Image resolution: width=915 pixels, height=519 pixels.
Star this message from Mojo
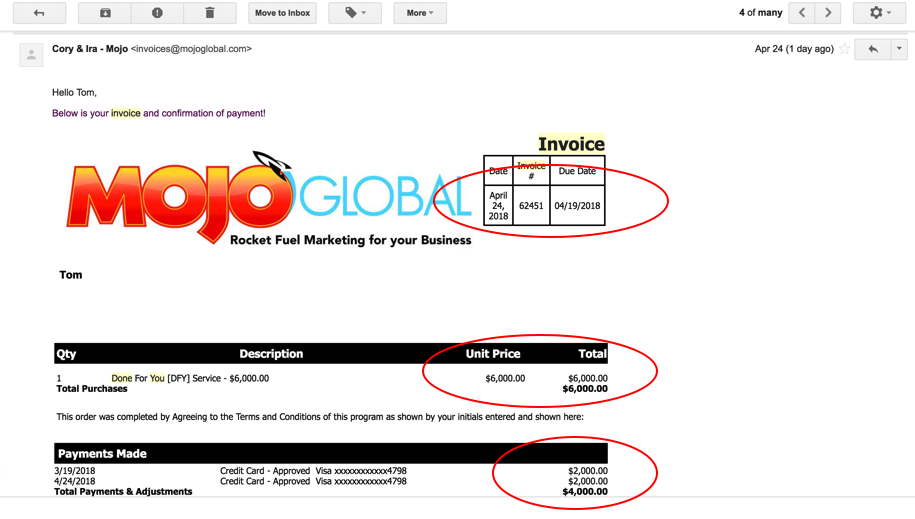click(x=844, y=49)
